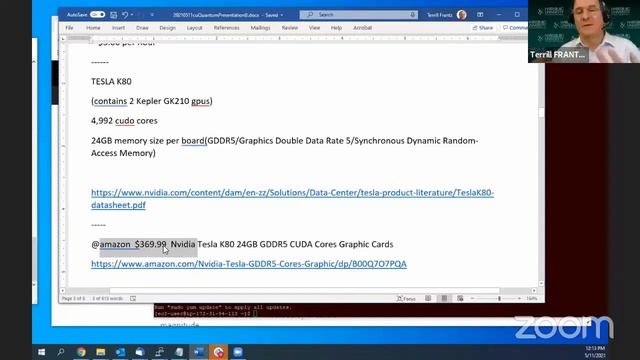This screenshot has height=360, width=640.
Task: Click the Save icon in title bar
Action: [113, 15]
